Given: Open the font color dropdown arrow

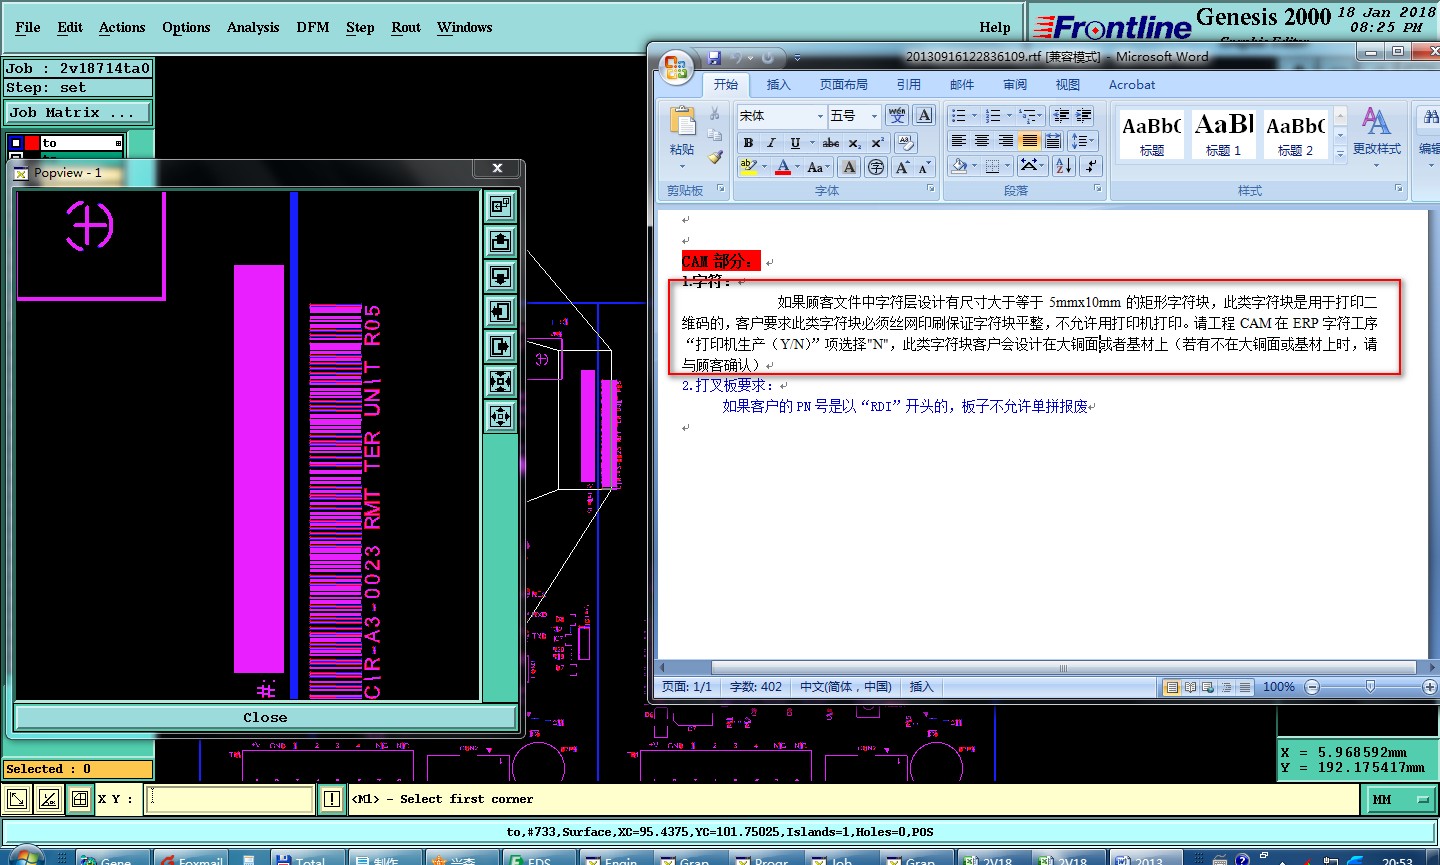Looking at the screenshot, I should point(797,167).
